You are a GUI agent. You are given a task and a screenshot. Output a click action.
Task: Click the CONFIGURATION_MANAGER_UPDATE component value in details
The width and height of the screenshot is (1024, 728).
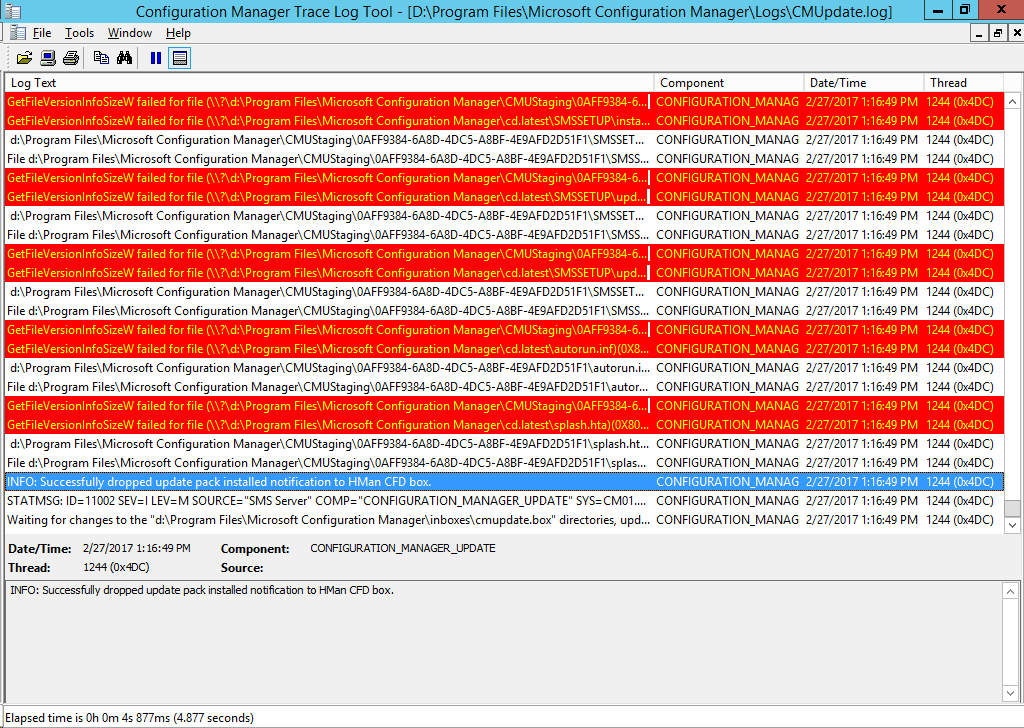pyautogui.click(x=402, y=548)
